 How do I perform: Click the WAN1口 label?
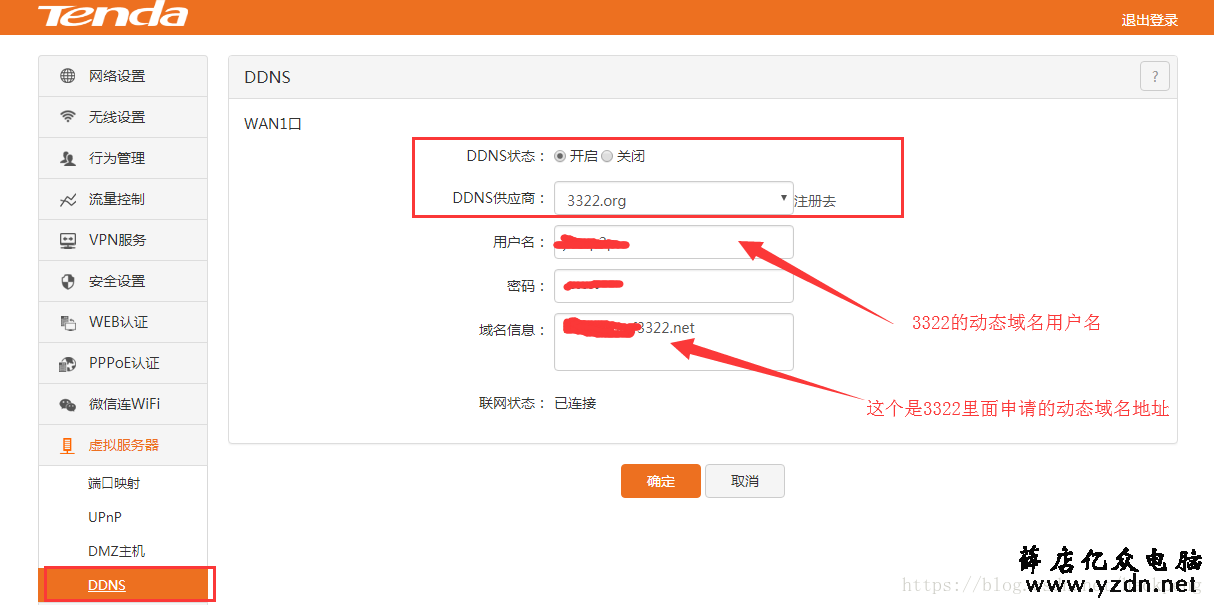[273, 124]
